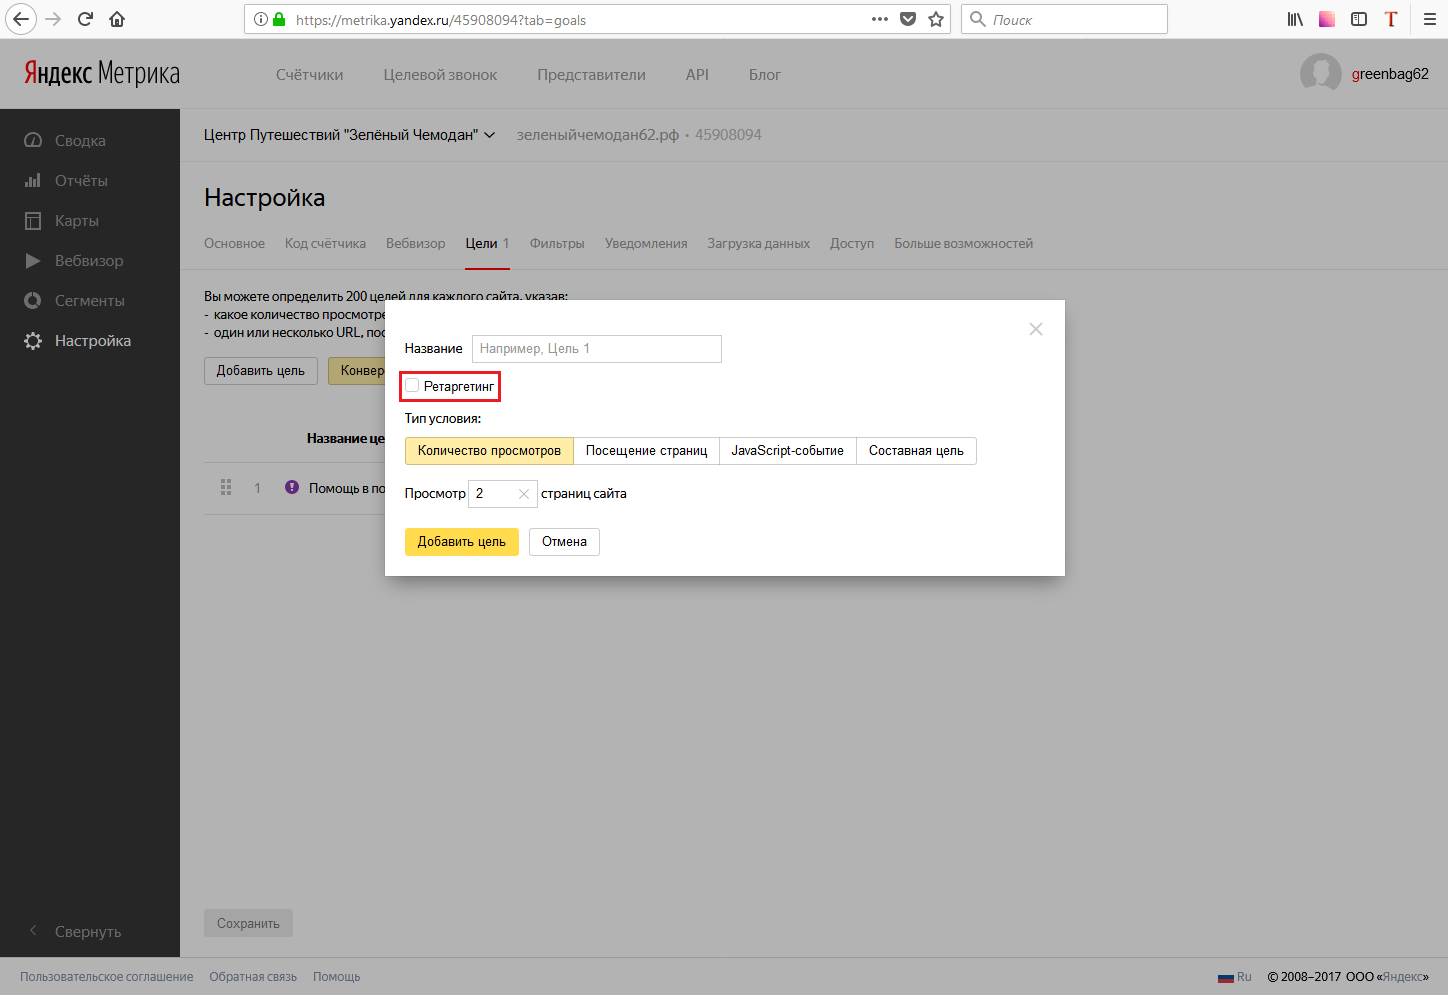Open the Больше возможностей tab

tap(963, 243)
